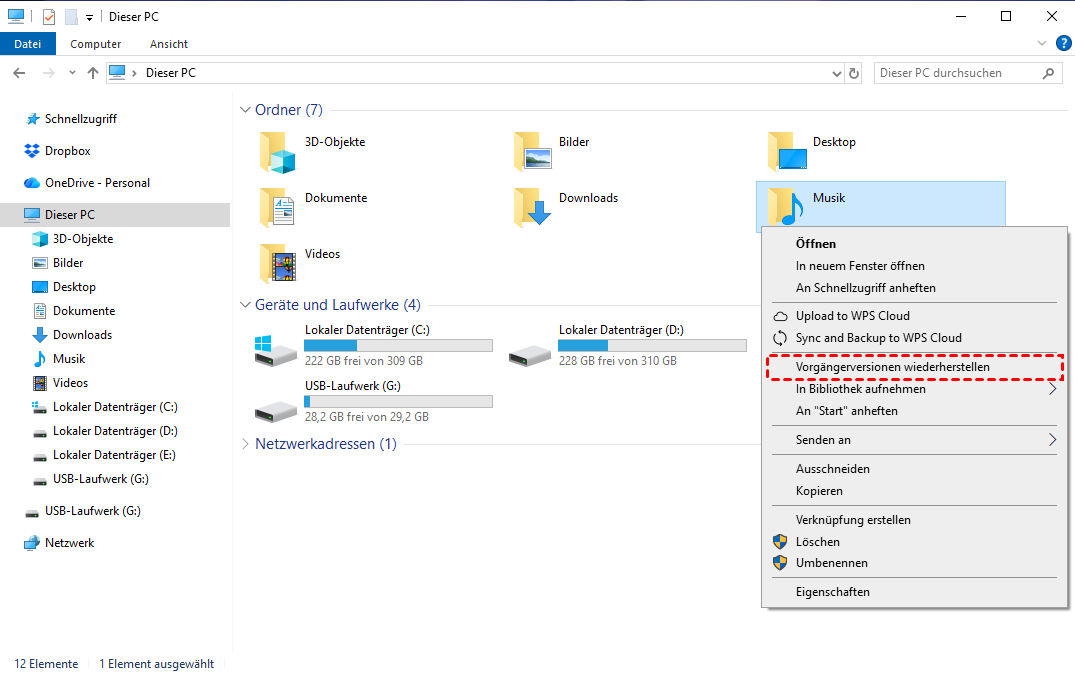Expand the Netzwerkadressen (1) group
Viewport: 1075px width, 676px height.
[x=246, y=444]
